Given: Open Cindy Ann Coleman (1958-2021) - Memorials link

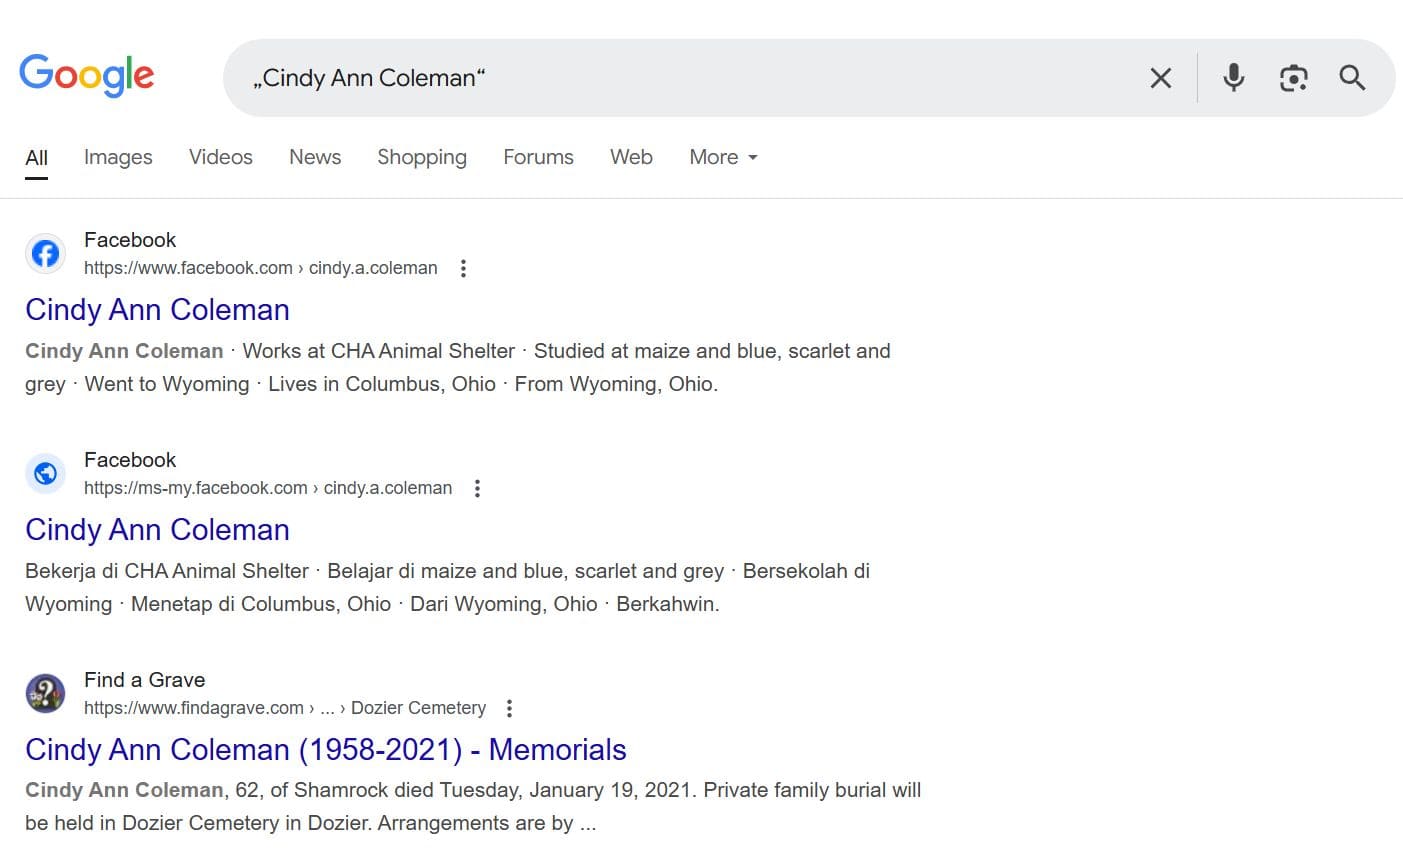Looking at the screenshot, I should point(326,750).
